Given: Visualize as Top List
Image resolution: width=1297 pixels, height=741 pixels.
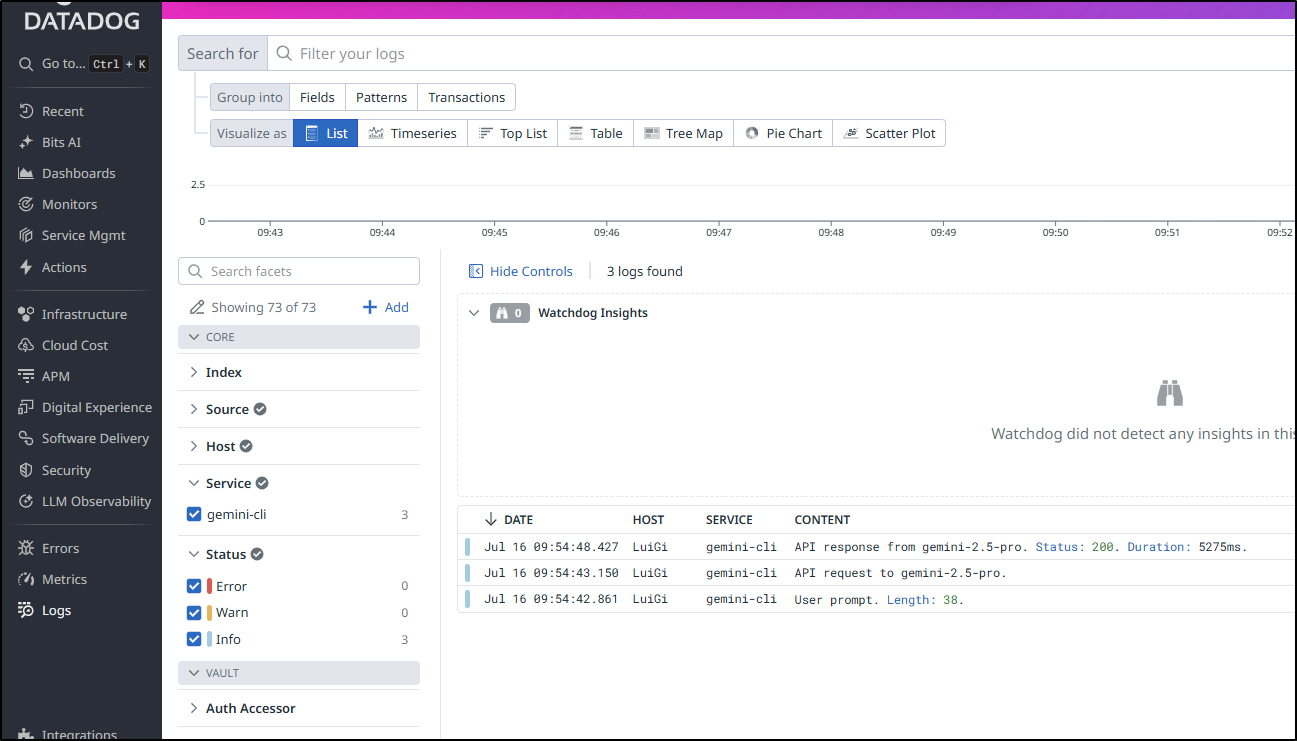Looking at the screenshot, I should (x=513, y=133).
